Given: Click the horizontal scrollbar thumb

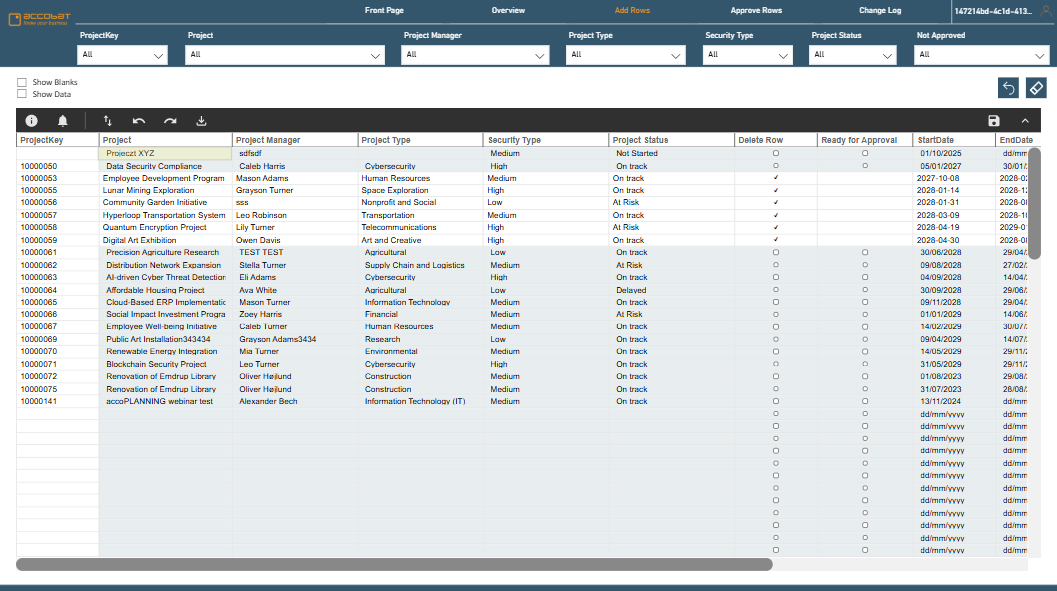Looking at the screenshot, I should pyautogui.click(x=394, y=565).
